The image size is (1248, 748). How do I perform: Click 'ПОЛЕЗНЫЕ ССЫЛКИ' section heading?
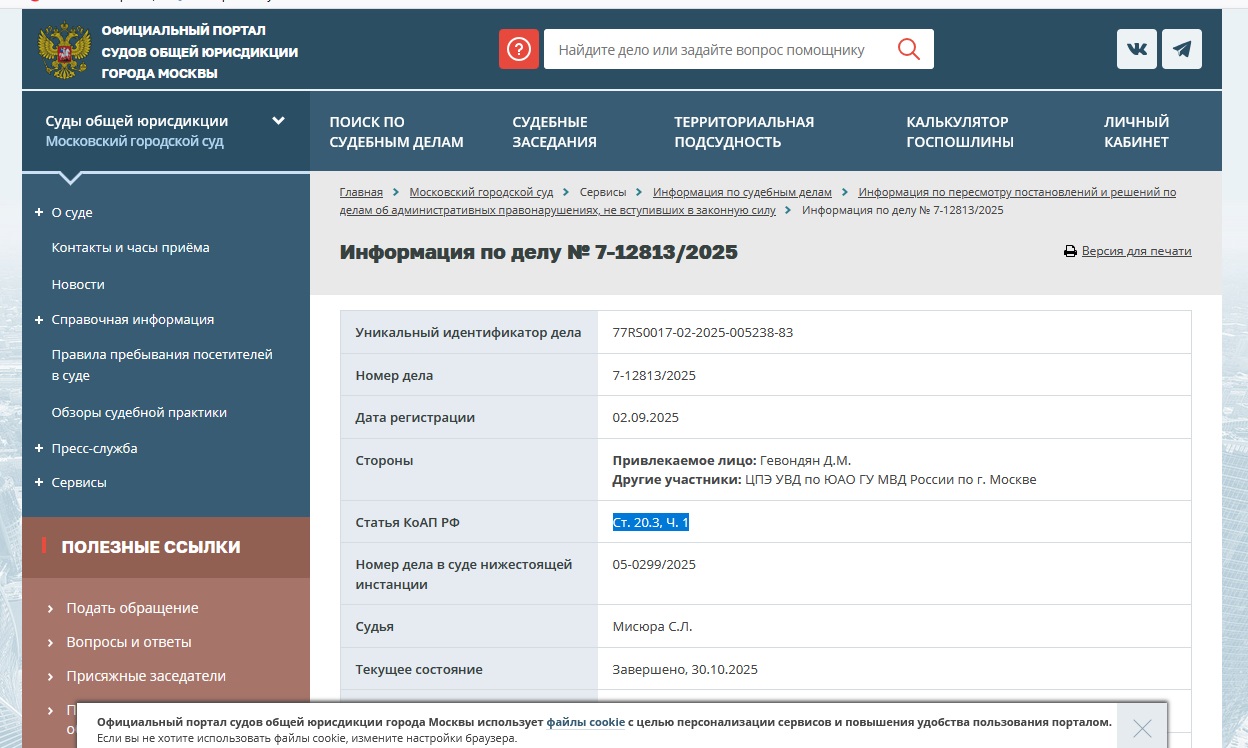coord(151,547)
